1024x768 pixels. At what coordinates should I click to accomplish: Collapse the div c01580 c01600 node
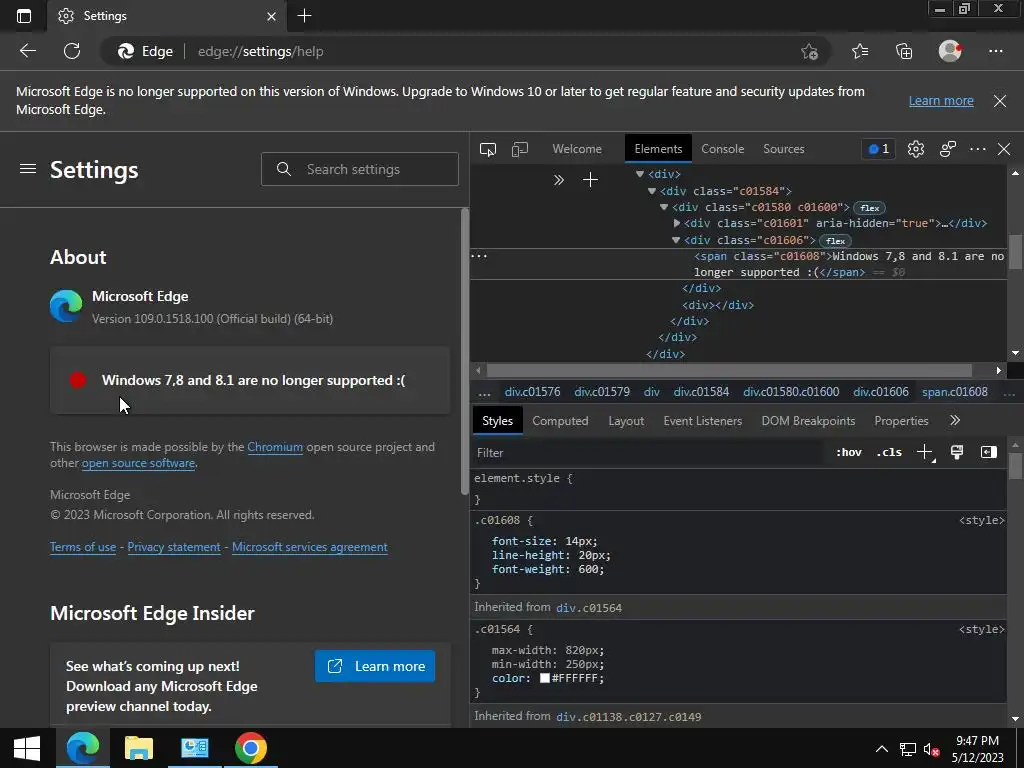point(664,207)
